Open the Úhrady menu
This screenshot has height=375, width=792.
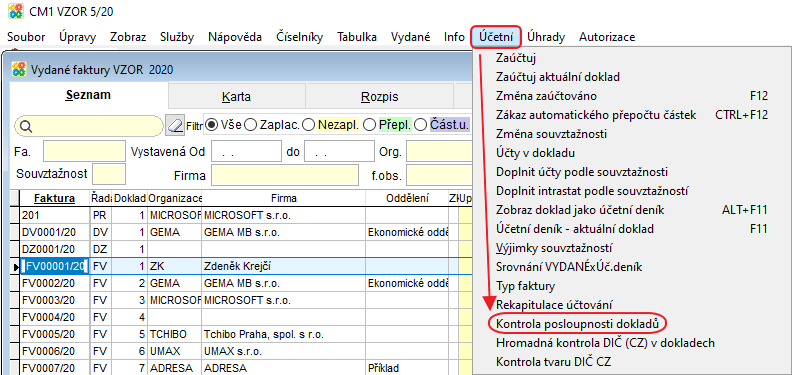(546, 37)
